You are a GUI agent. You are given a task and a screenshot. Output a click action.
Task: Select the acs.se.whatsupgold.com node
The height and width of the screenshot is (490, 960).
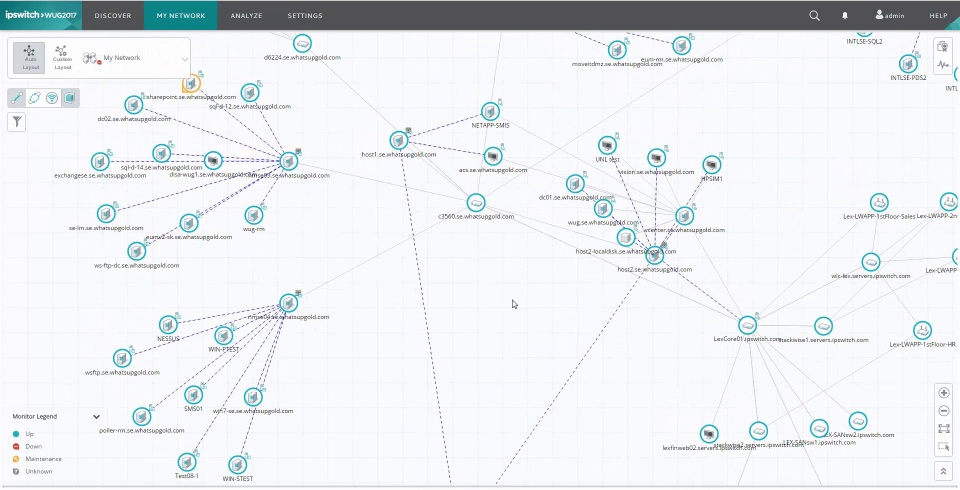(493, 156)
